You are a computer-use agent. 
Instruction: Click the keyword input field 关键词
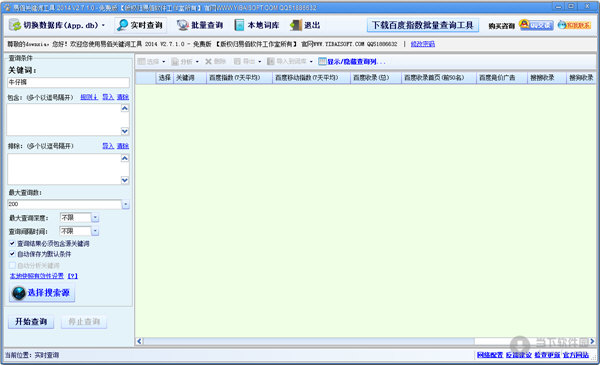click(x=68, y=82)
